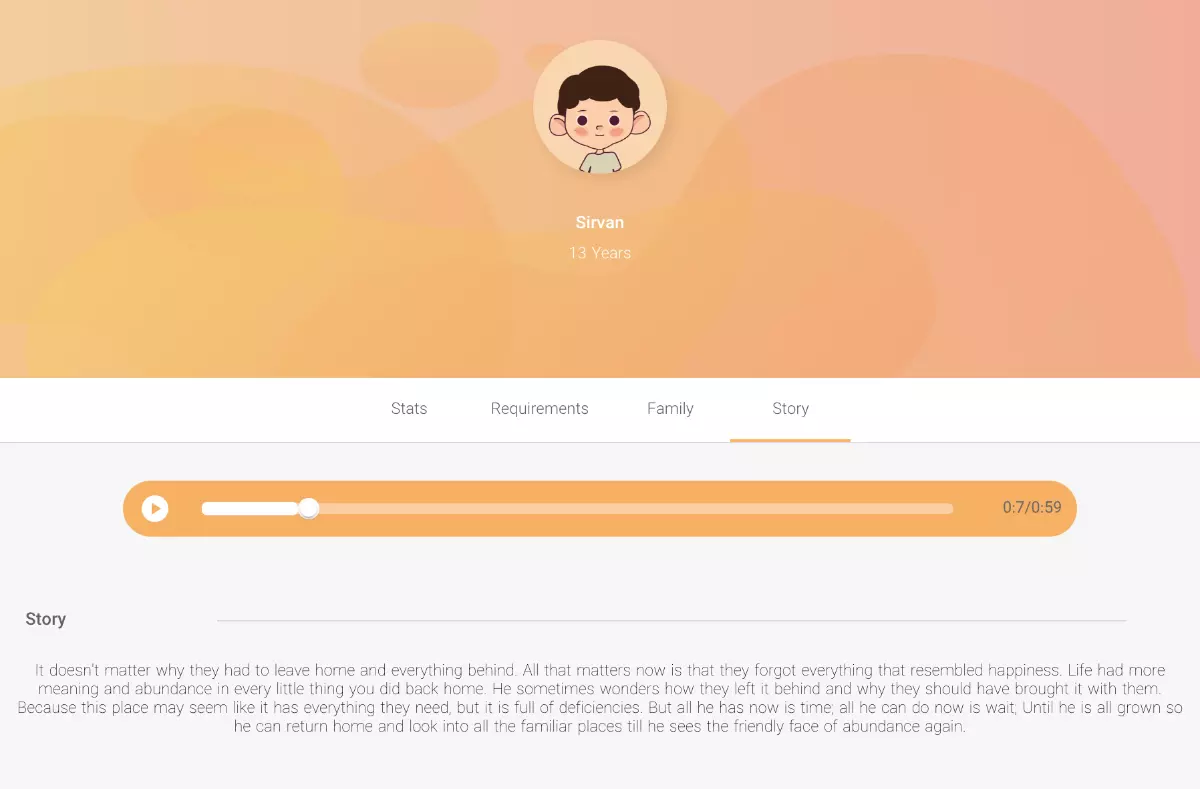This screenshot has width=1200, height=789.
Task: Click the story line starting "meaning and abundance"
Action: [600, 689]
